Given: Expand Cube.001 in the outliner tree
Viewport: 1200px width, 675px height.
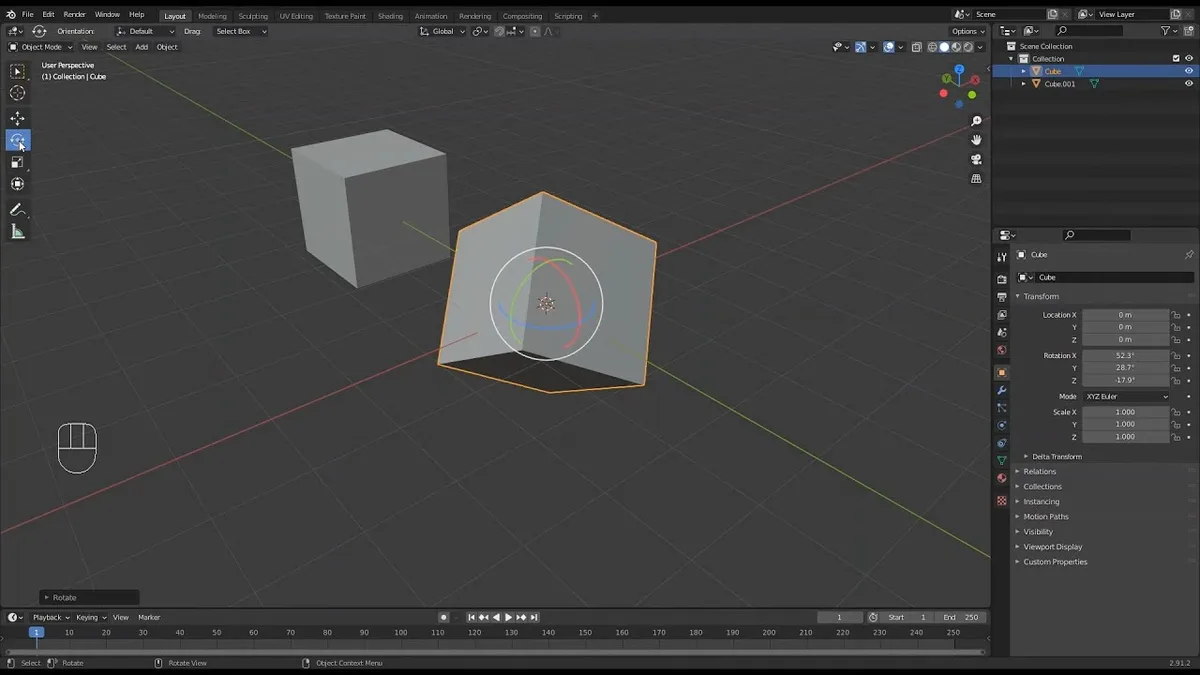Looking at the screenshot, I should (1024, 84).
